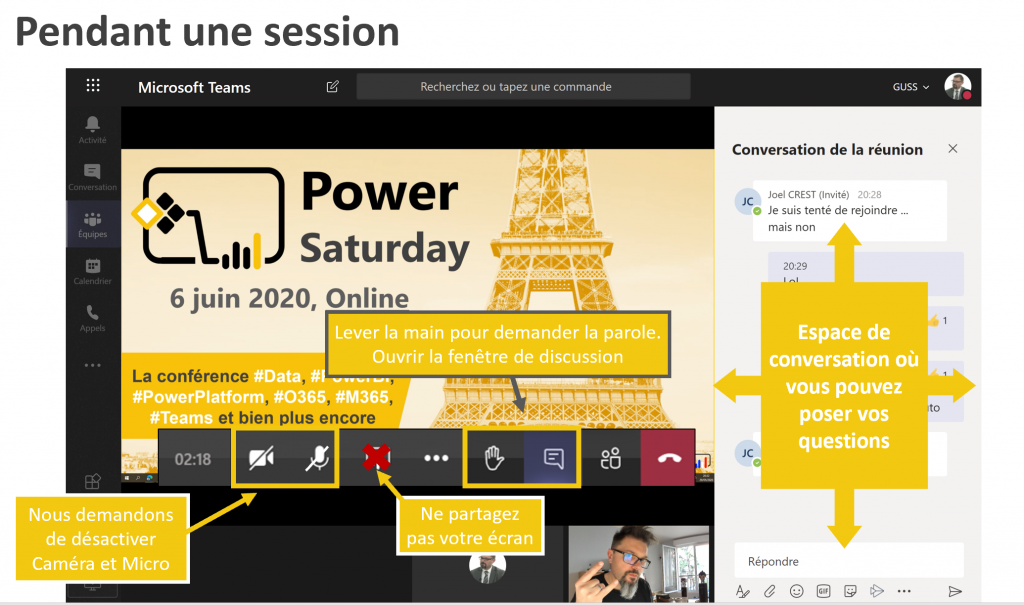1024x605 pixels.
Task: Open Calendrier in the left rail
Action: tap(93, 271)
